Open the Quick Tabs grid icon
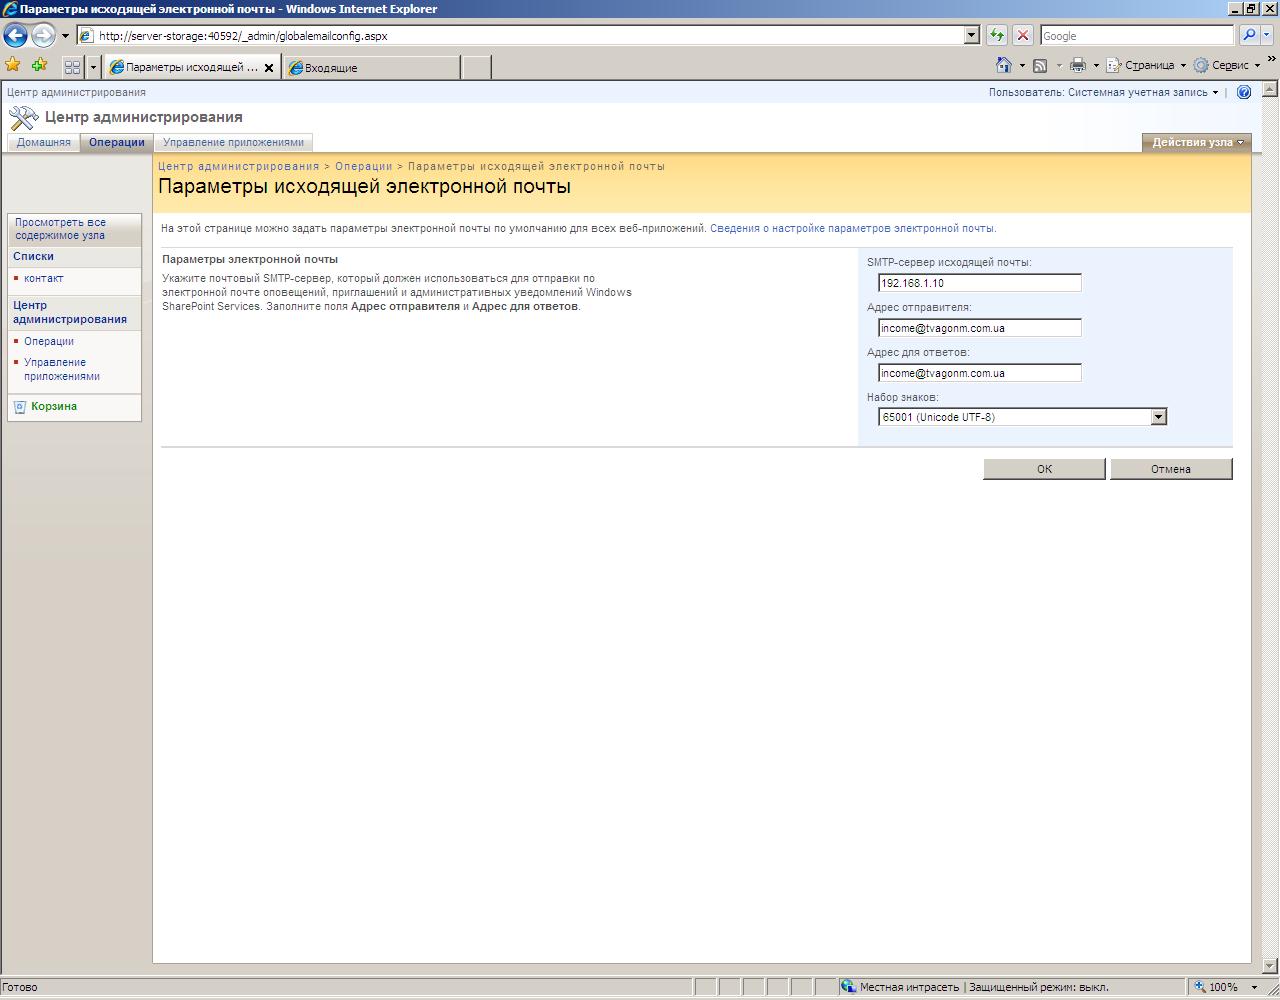The image size is (1280, 1000). tap(72, 67)
